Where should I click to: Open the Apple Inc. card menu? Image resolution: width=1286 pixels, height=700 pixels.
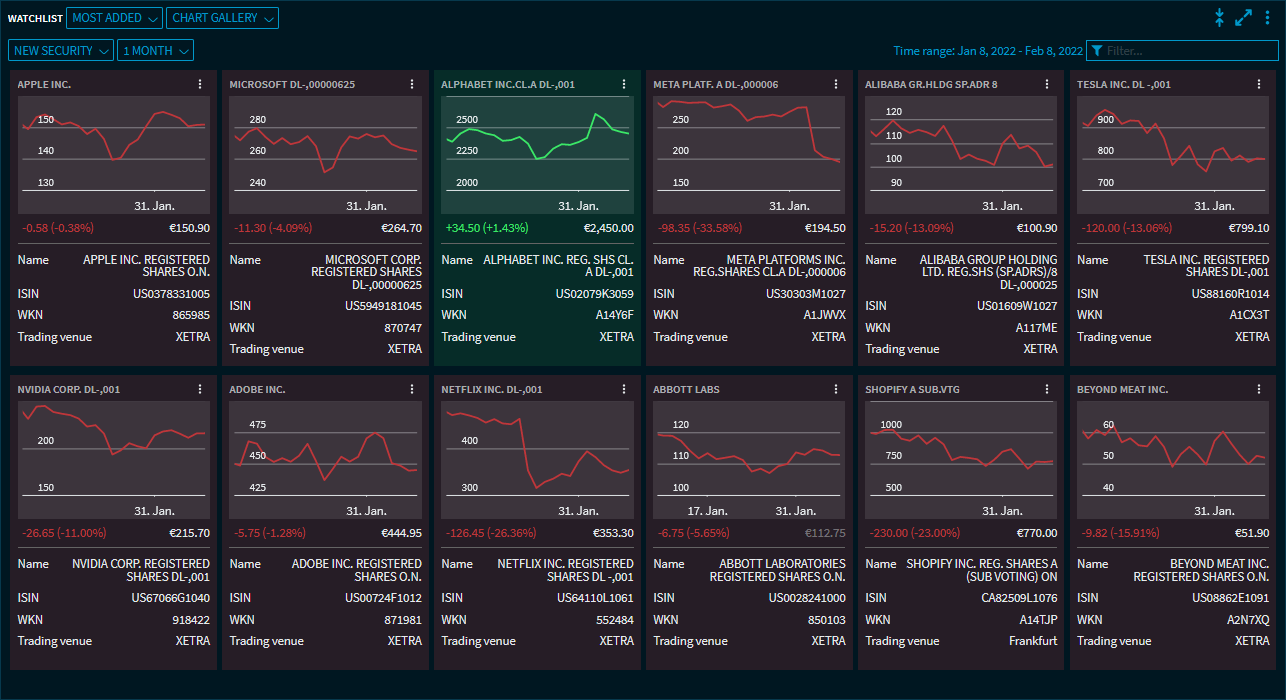tap(200, 85)
